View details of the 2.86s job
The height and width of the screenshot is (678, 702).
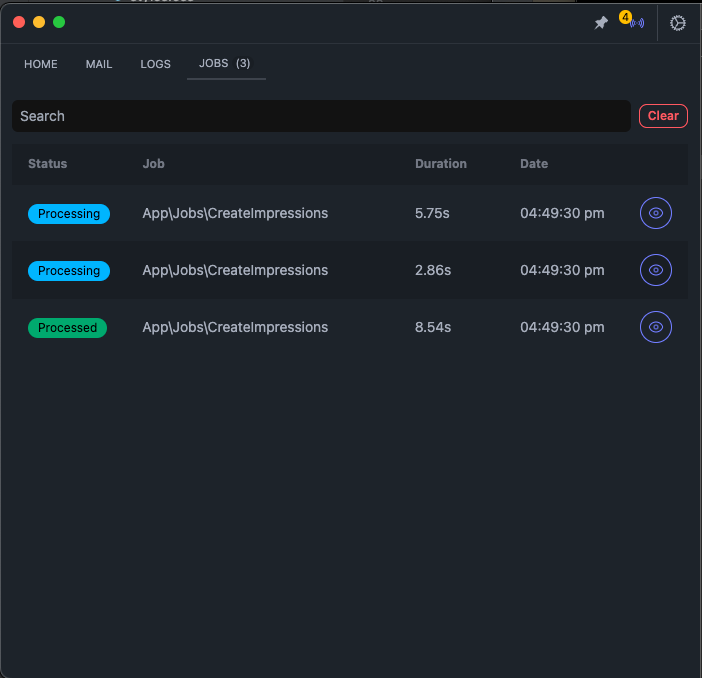655,270
